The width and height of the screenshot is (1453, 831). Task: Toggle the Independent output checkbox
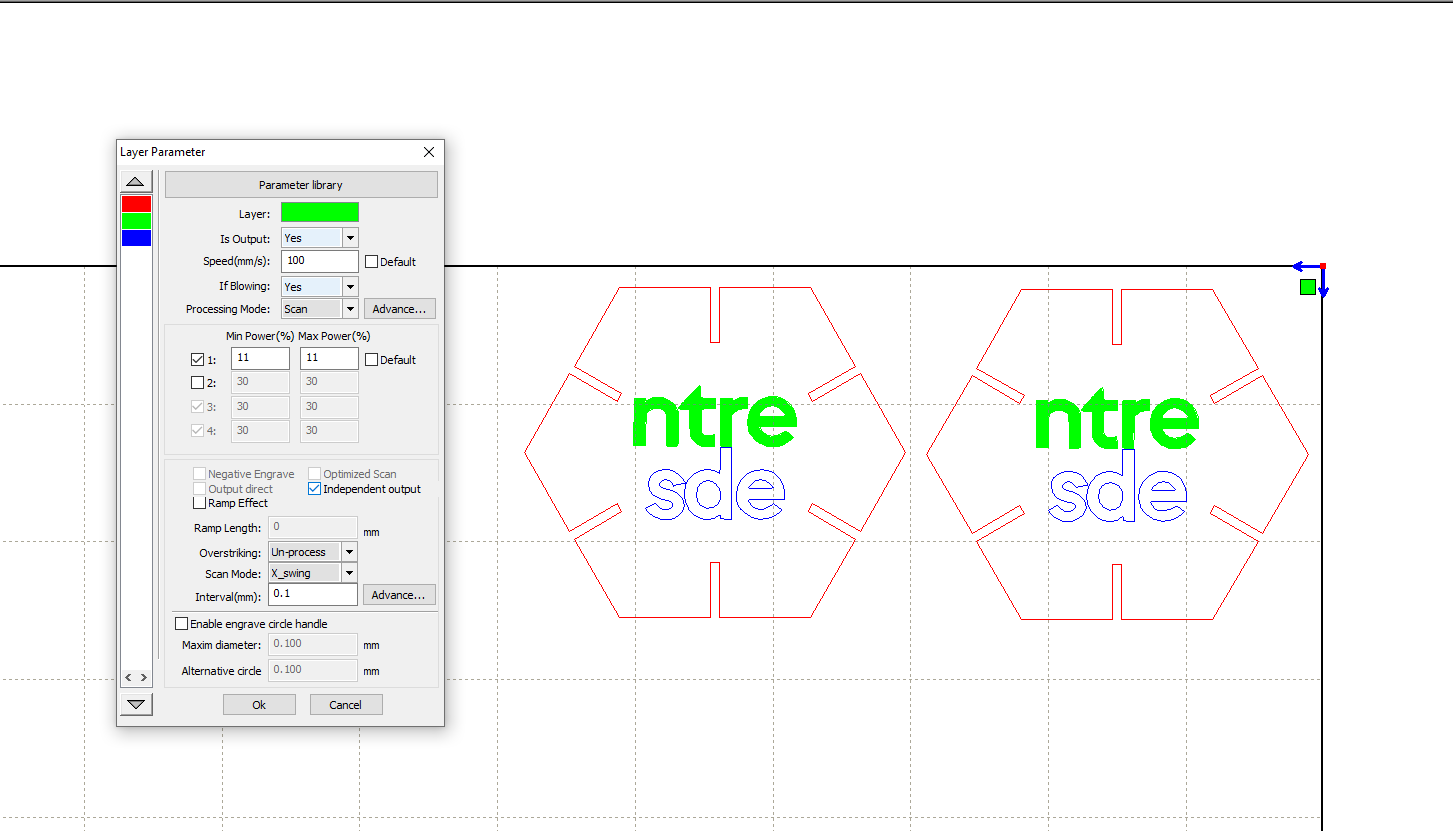point(314,489)
